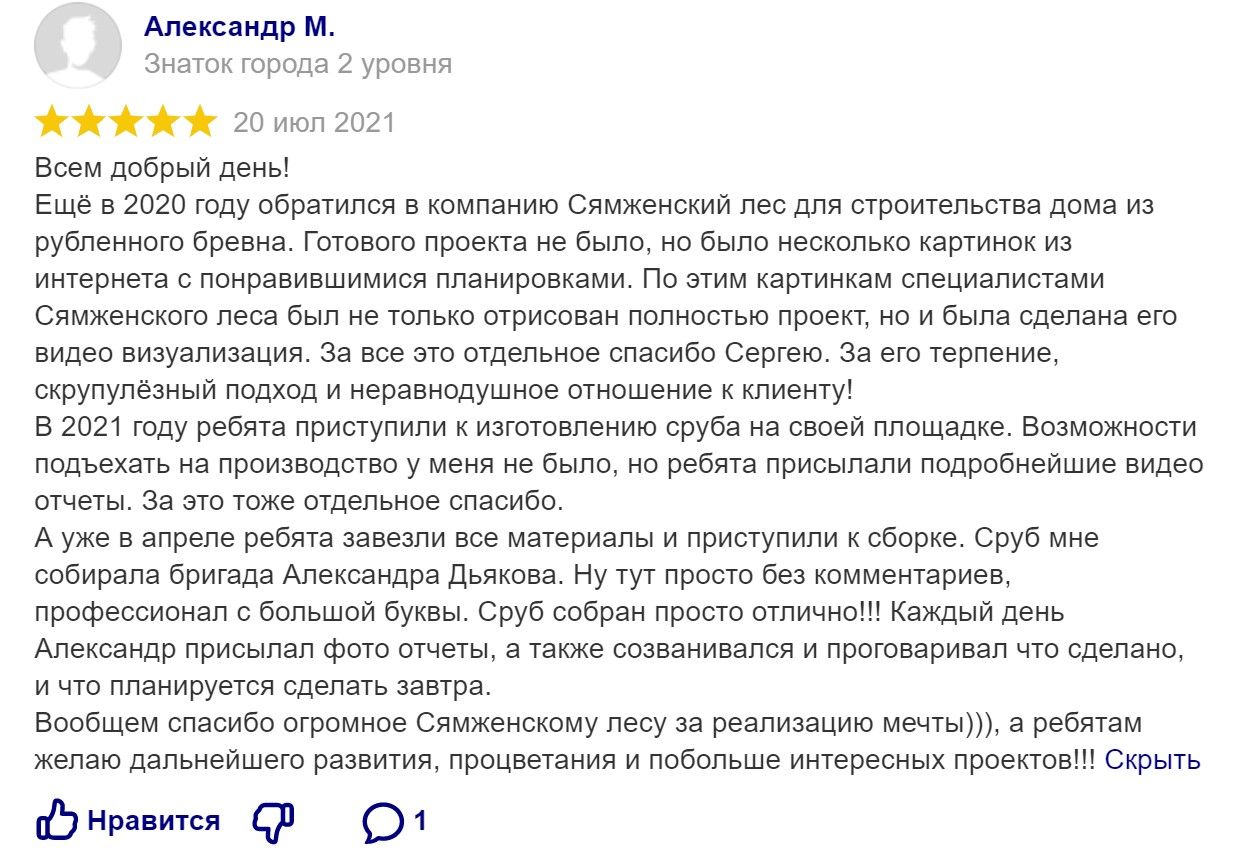Click the line starting В 2021 году ребята
Screen dimensions: 1237x854
click(x=616, y=427)
